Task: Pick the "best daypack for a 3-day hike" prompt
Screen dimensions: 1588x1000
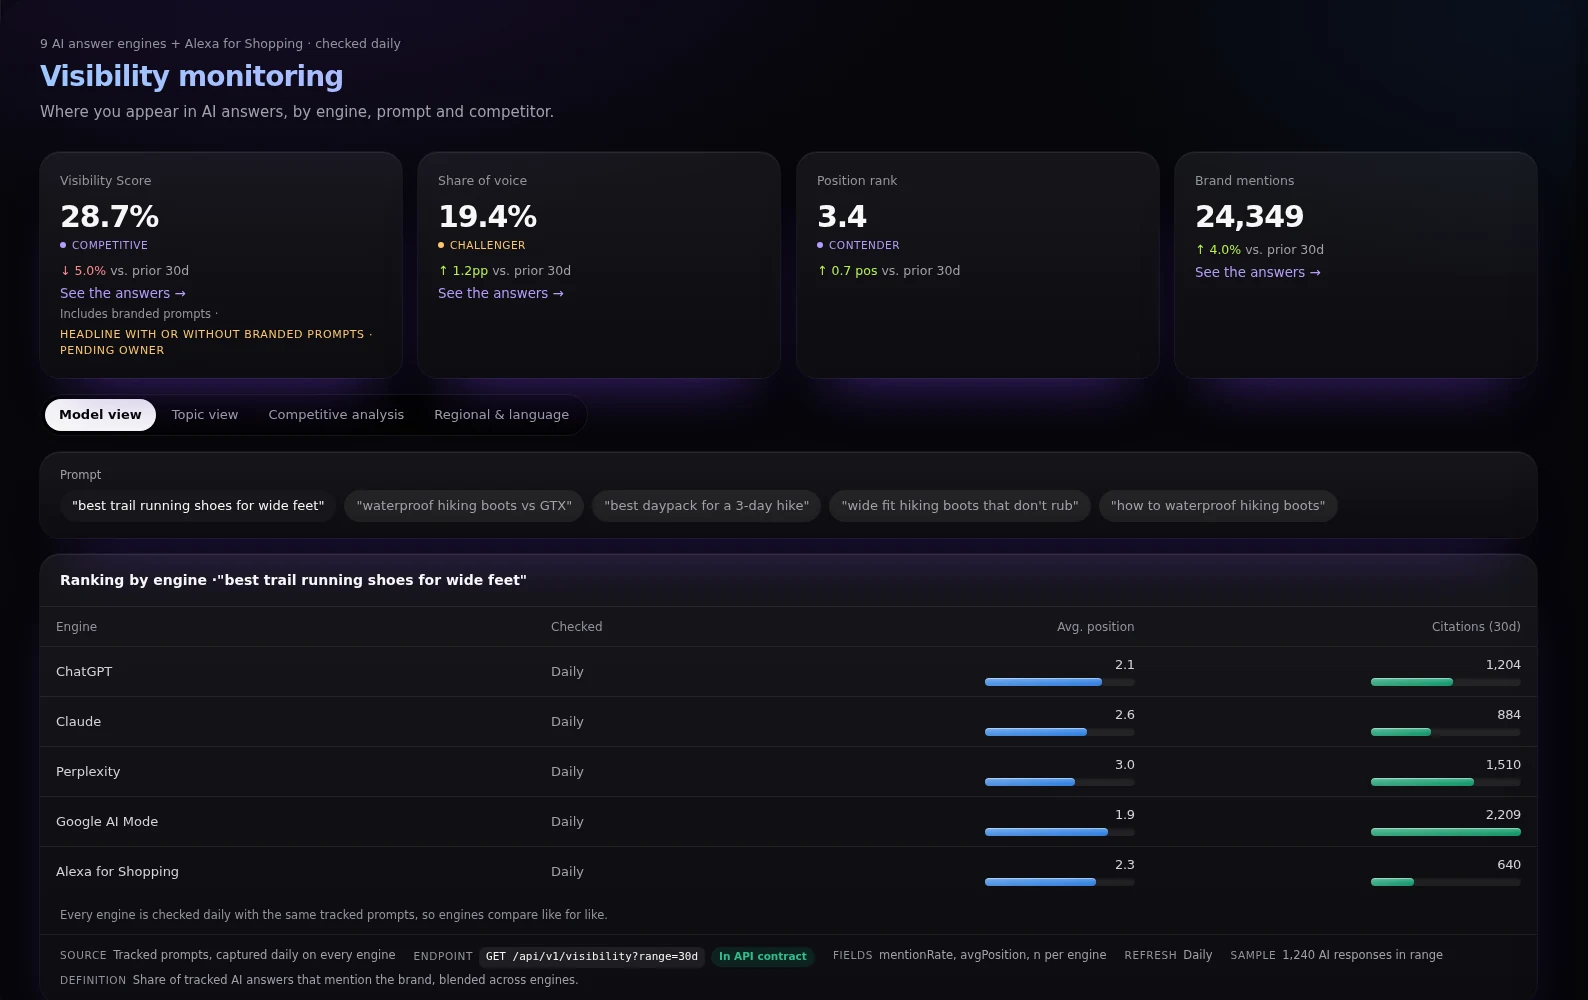Action: pos(707,506)
